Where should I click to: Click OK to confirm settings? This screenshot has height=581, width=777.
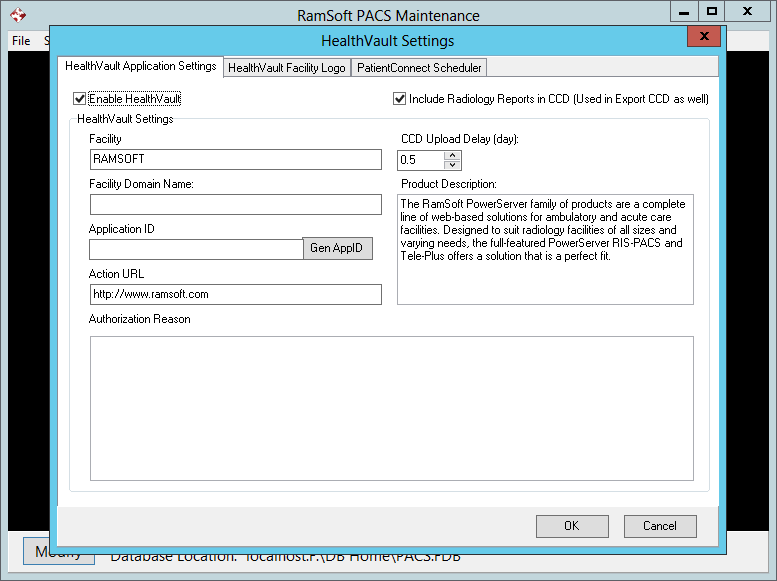(571, 526)
